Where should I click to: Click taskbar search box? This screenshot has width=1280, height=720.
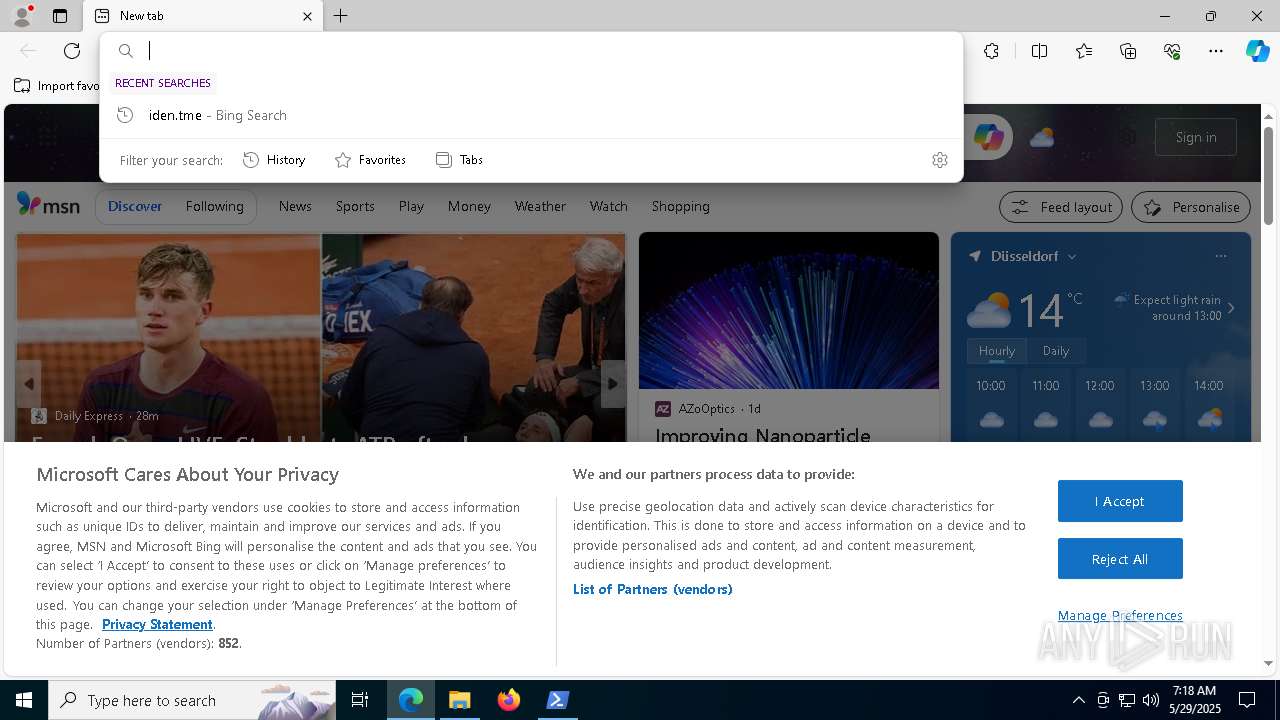tap(192, 700)
